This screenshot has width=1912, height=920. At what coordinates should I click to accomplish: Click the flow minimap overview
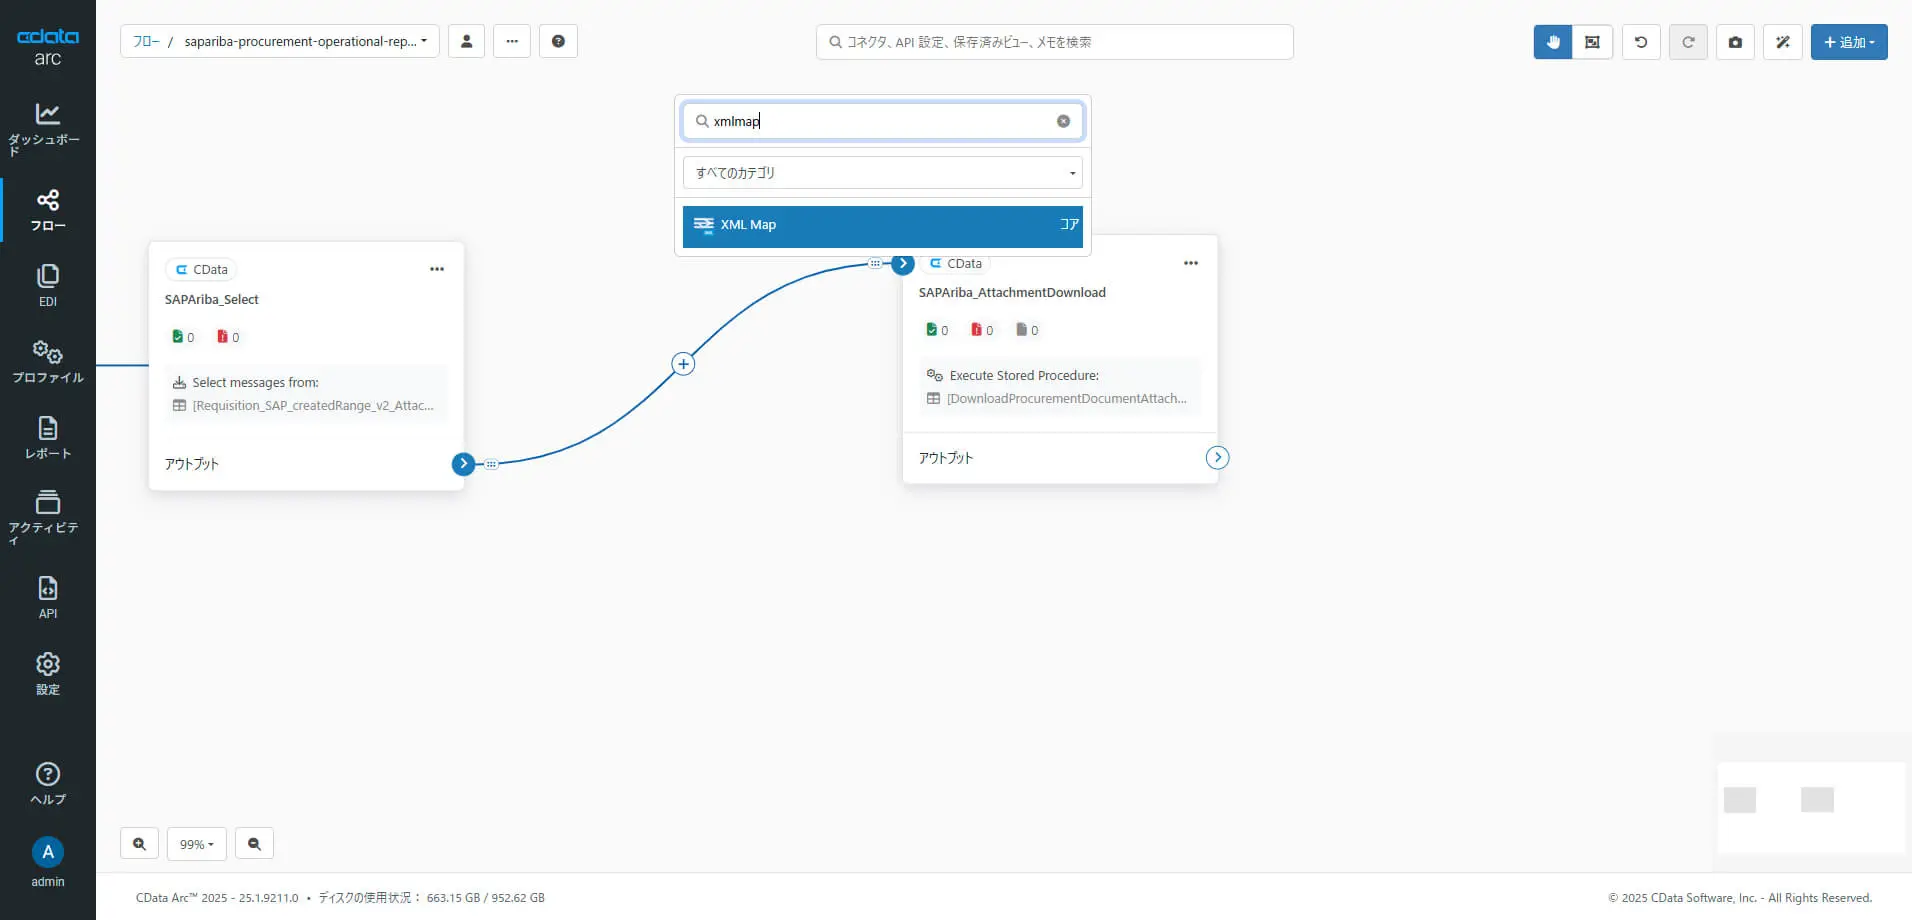tap(1811, 807)
